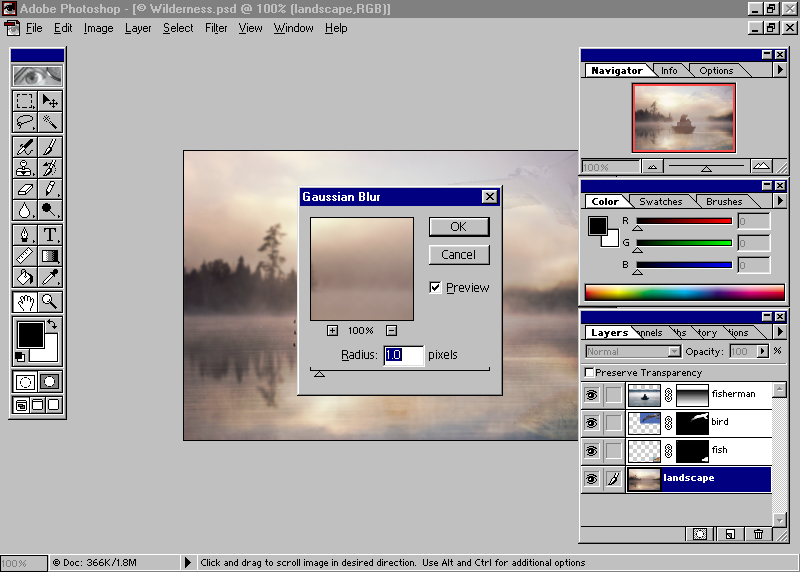Screen dimensions: 800x572
Task: Click the Radius input field
Action: coord(404,355)
